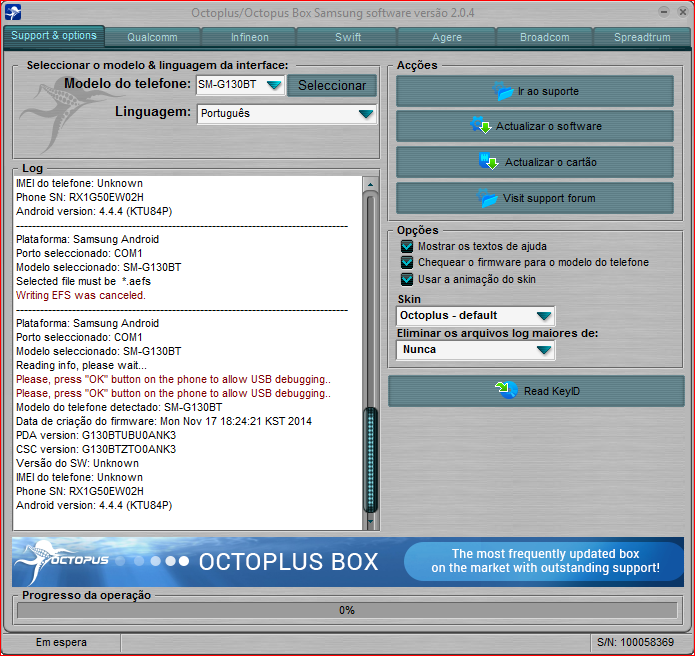Click the down arrow of the log scrollbar
Image resolution: width=695 pixels, height=656 pixels.
(371, 521)
